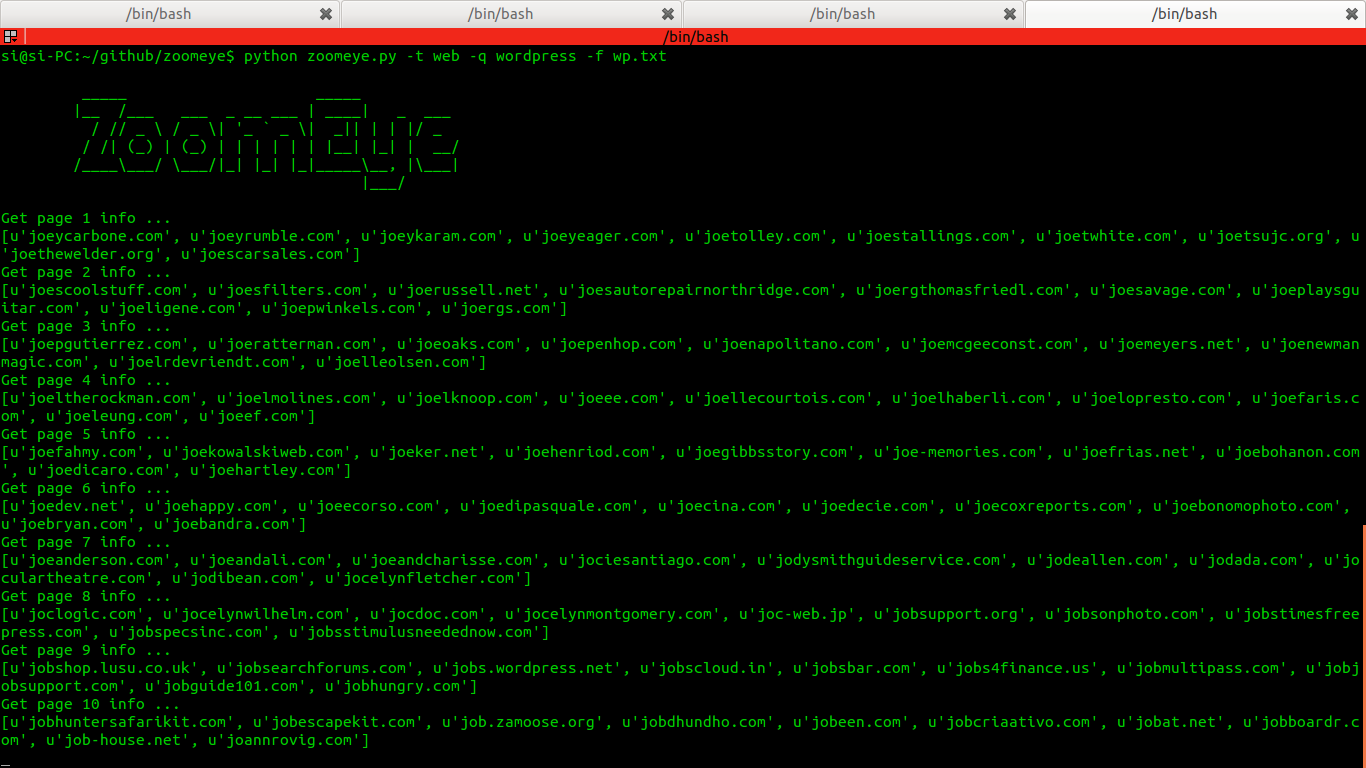Viewport: 1366px width, 768px height.
Task: Close the first /bin/bash tab
Action: click(x=326, y=14)
